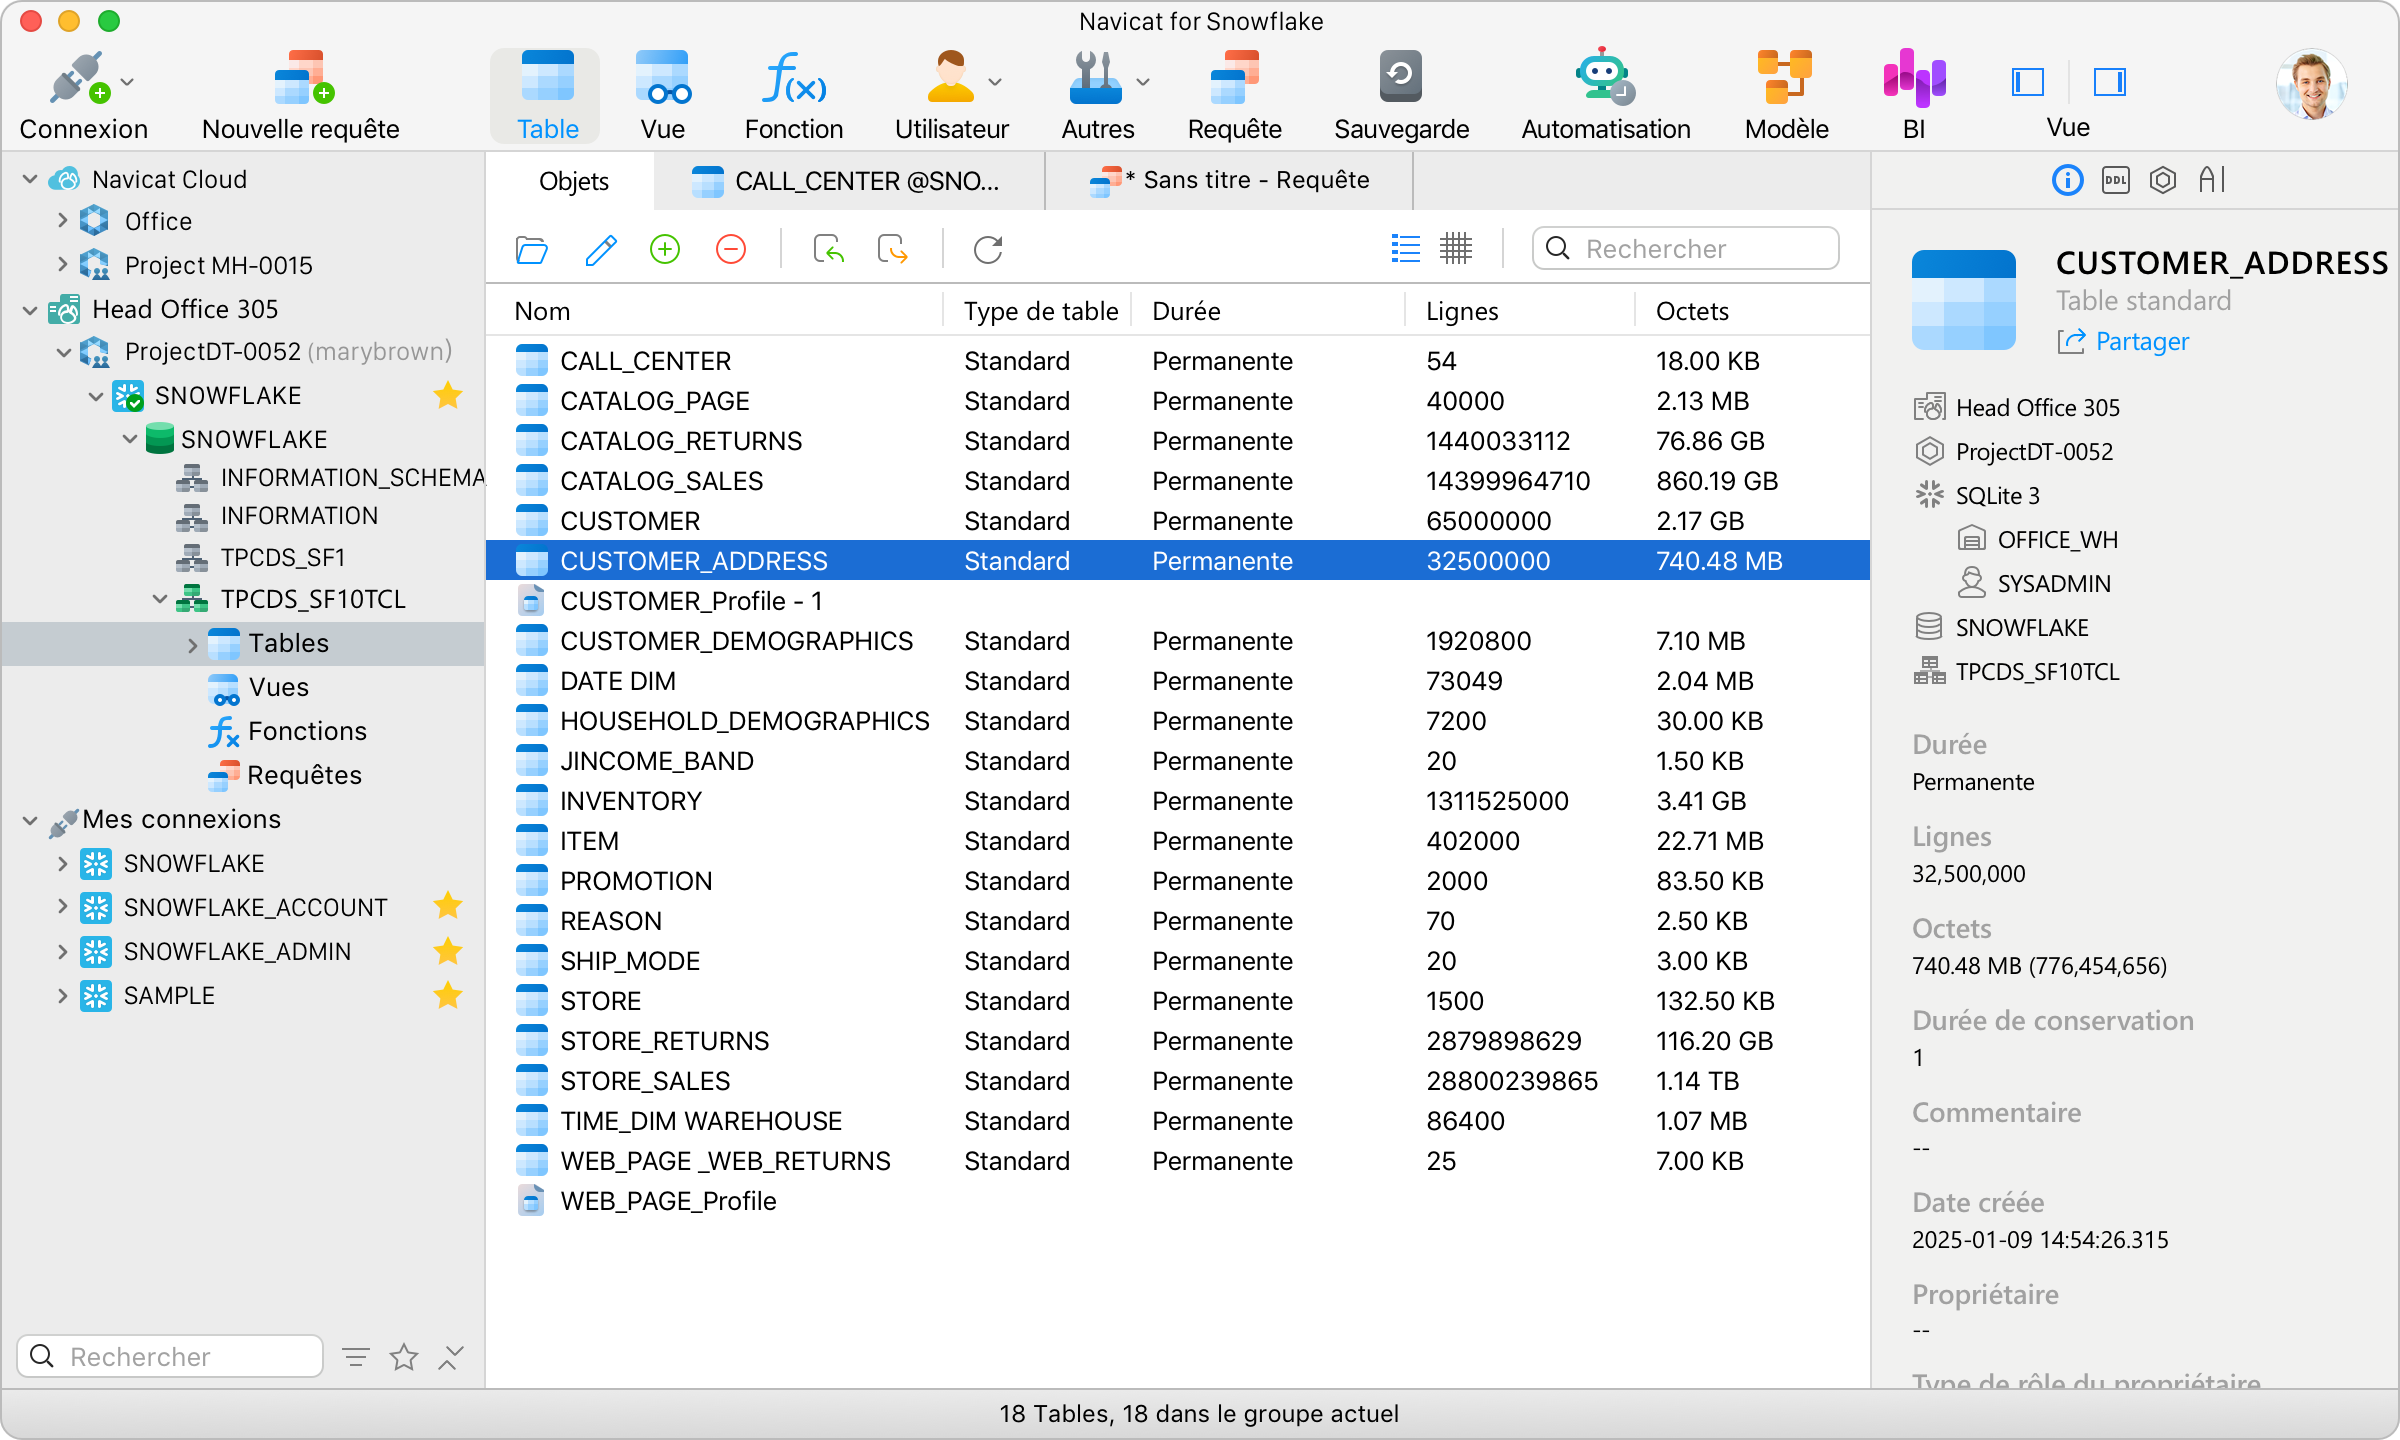Viewport: 2400px width, 1440px height.
Task: Refresh the objects list
Action: 988,249
